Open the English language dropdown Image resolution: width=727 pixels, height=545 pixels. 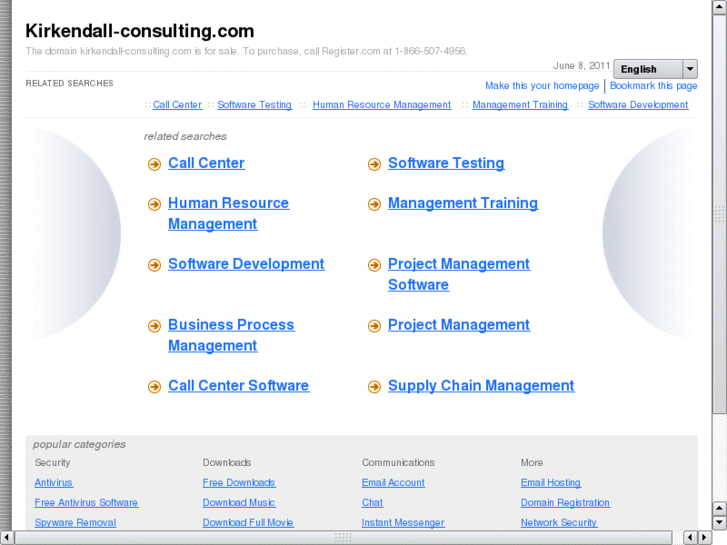(x=647, y=69)
